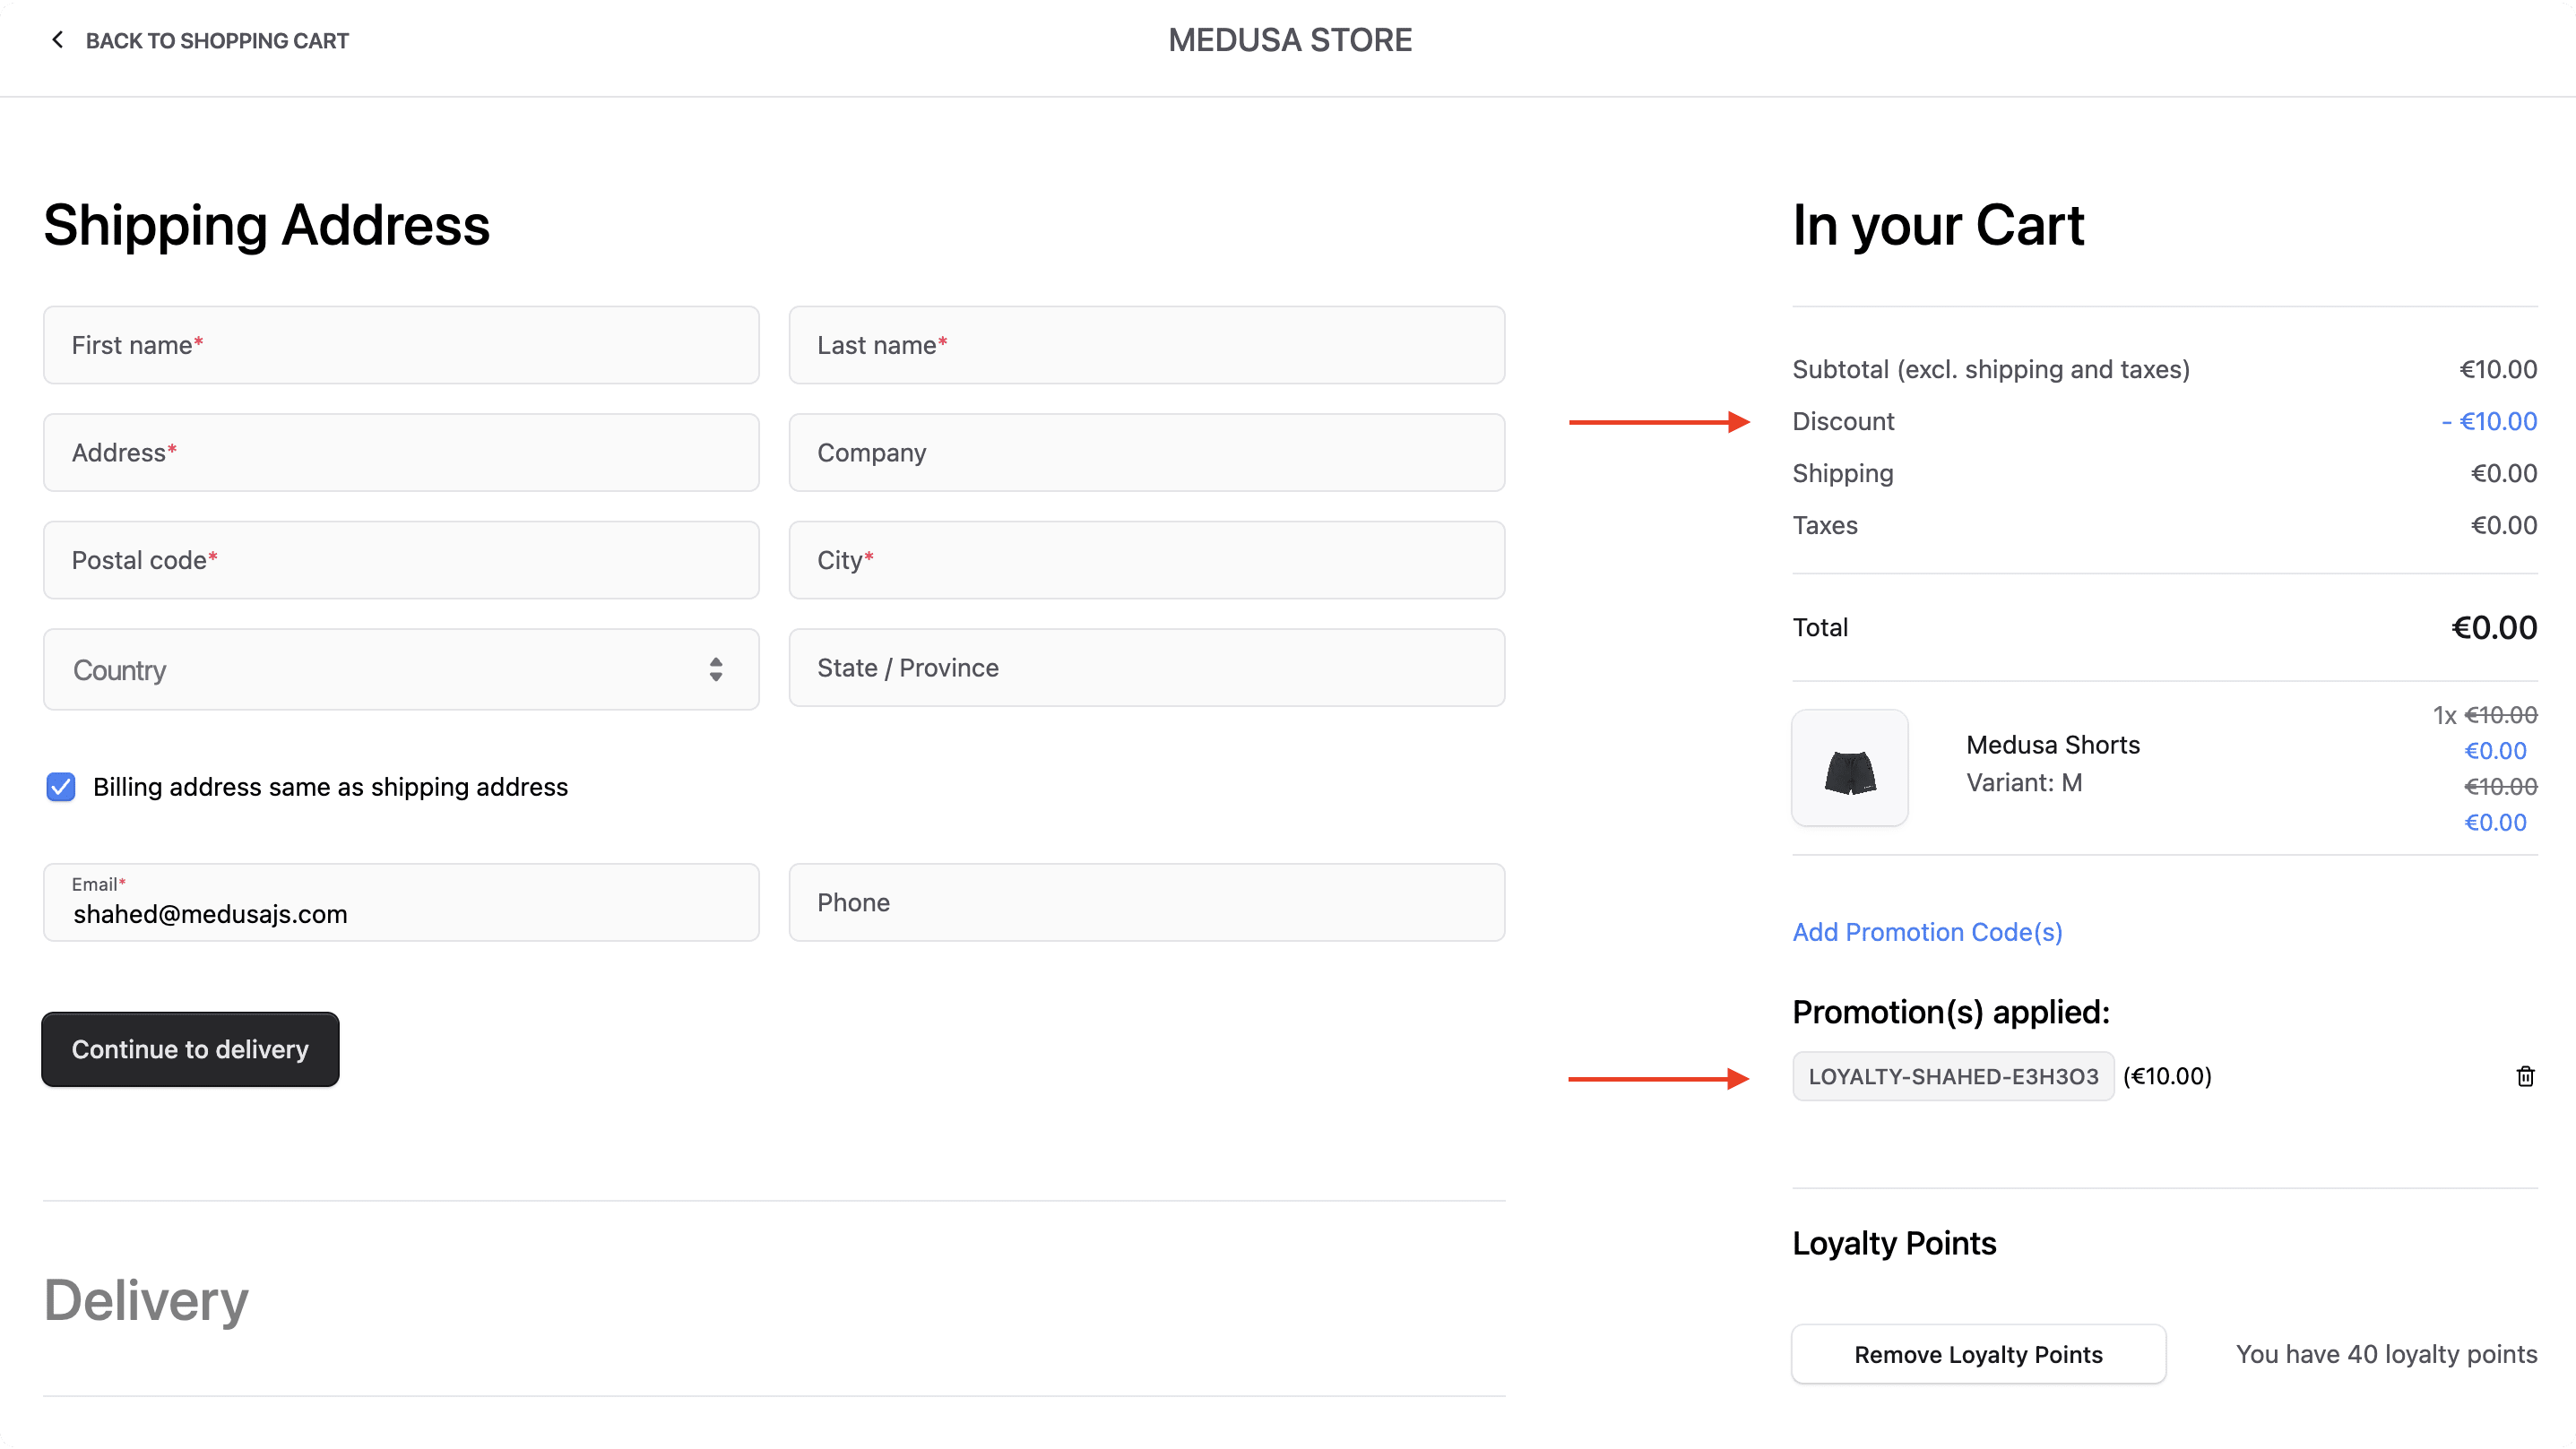Click the First name input field

pyautogui.click(x=401, y=345)
